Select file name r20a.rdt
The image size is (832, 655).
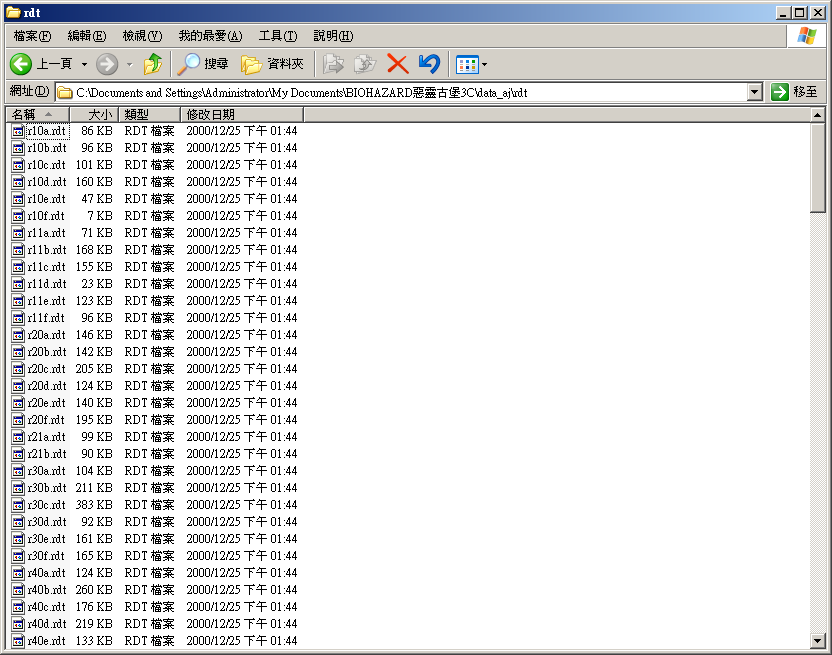(x=46, y=335)
